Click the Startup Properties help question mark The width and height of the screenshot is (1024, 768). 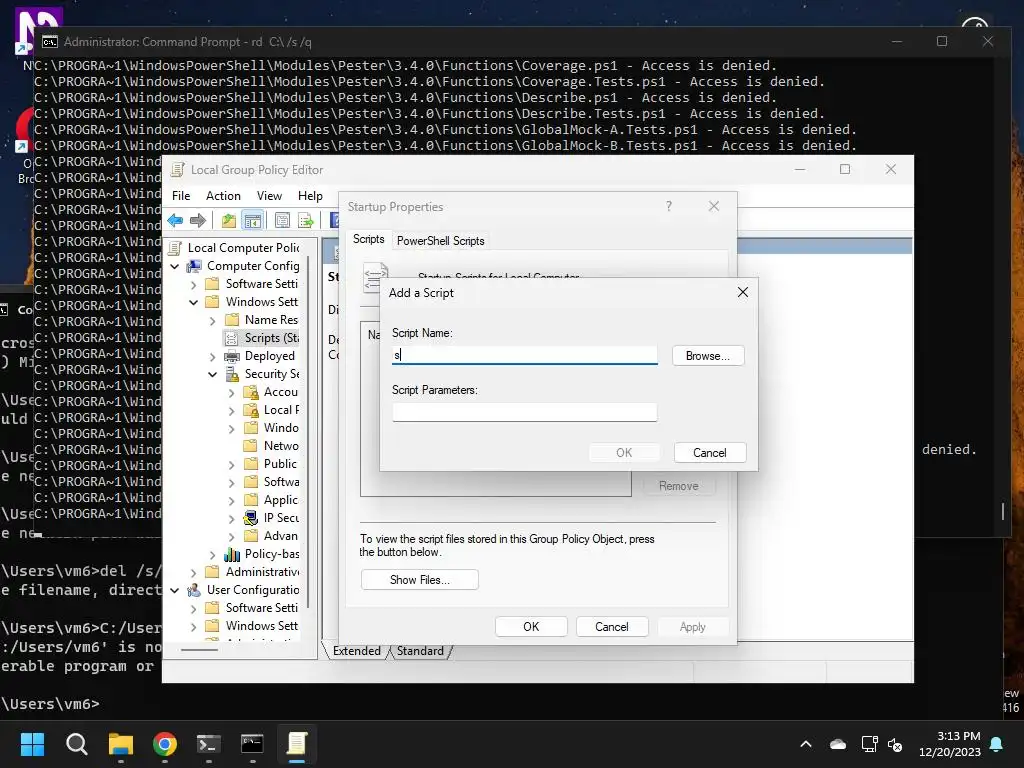[669, 206]
